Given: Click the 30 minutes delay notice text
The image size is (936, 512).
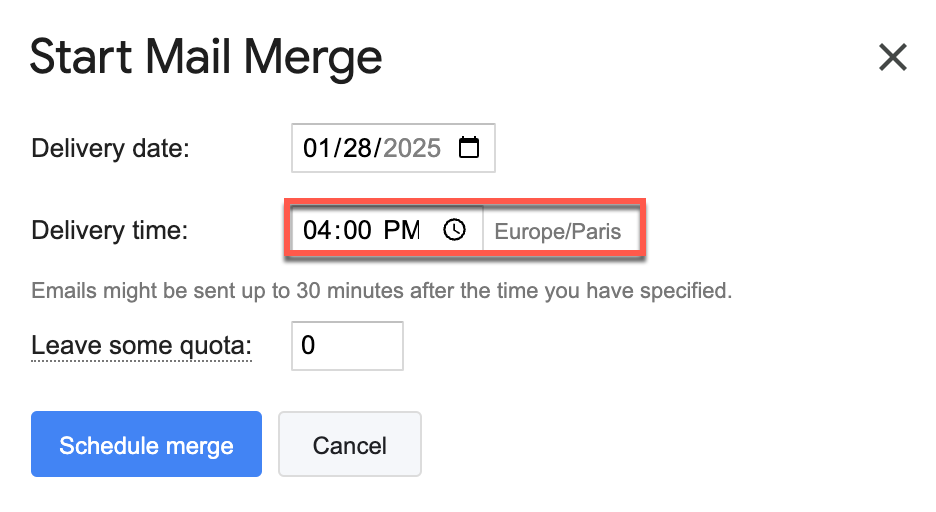Looking at the screenshot, I should pos(382,292).
